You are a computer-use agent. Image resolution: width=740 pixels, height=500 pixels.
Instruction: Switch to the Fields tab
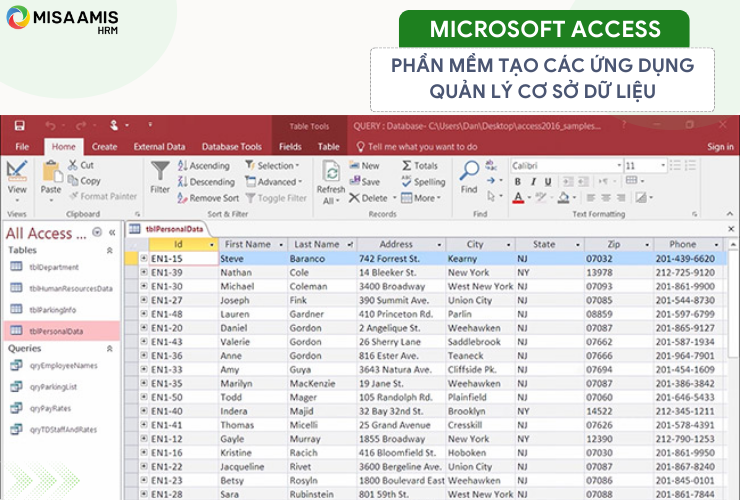[x=290, y=147]
